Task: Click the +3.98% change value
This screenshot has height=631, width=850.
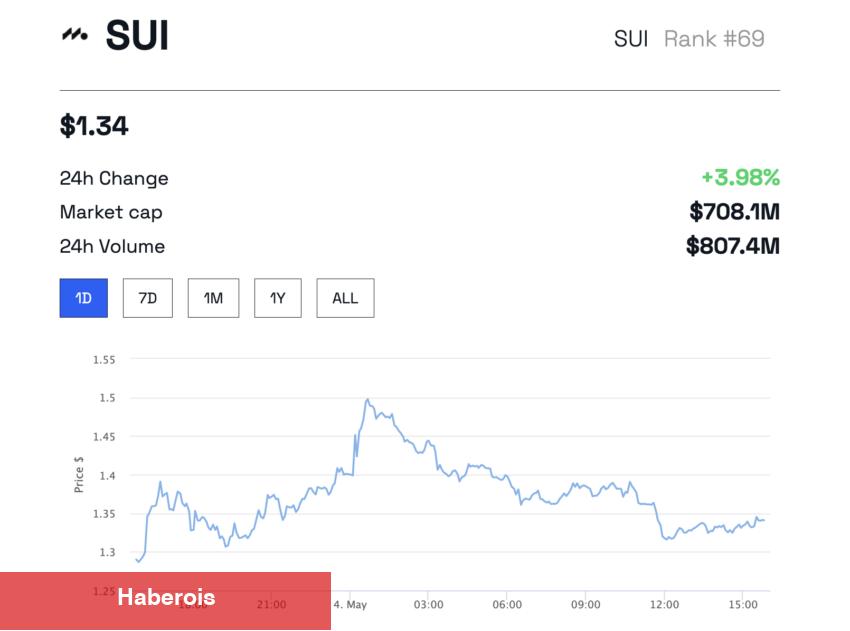Action: coord(740,178)
